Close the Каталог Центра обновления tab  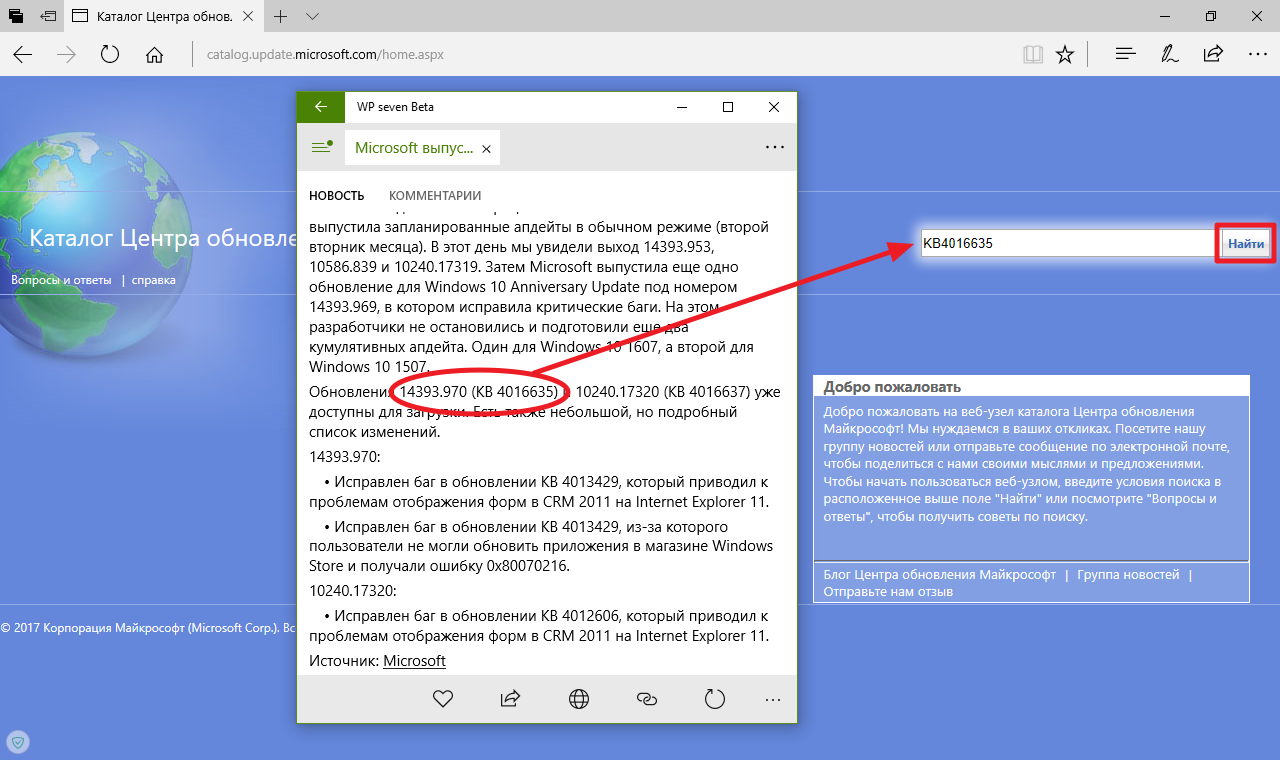250,16
